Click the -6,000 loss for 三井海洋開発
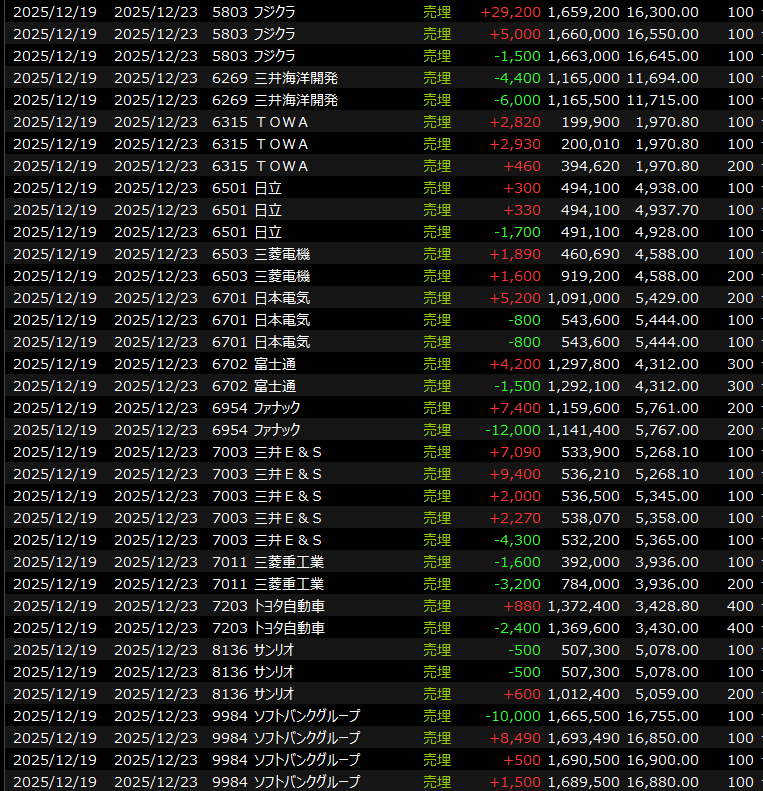This screenshot has height=791, width=763. coord(517,100)
